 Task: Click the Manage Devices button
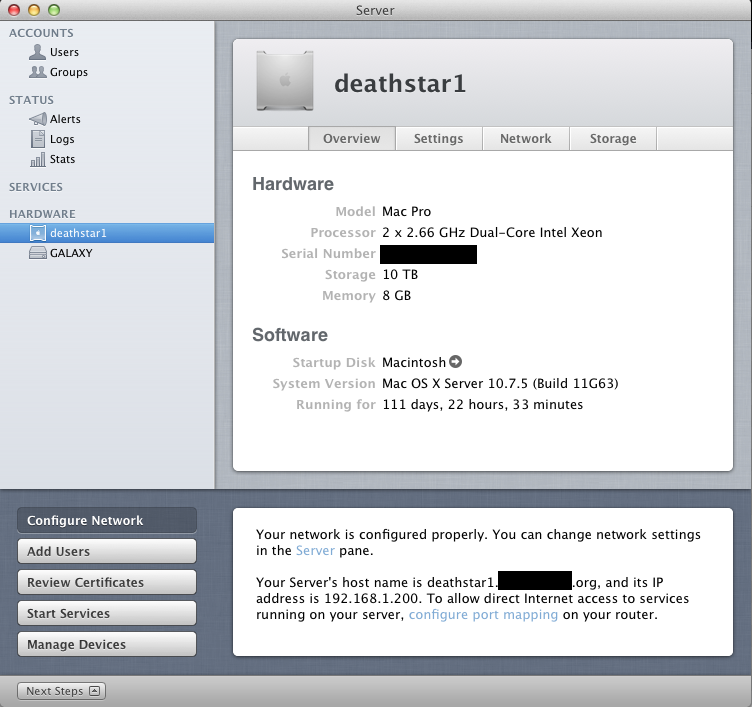click(107, 644)
